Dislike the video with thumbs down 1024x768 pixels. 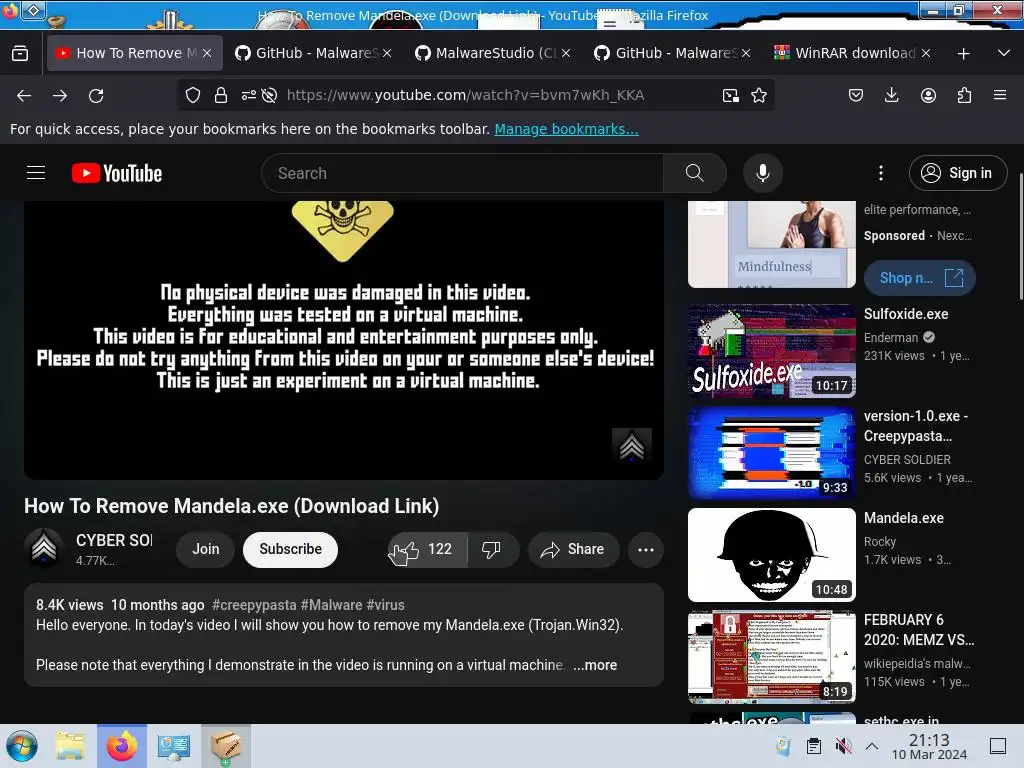pyautogui.click(x=493, y=549)
